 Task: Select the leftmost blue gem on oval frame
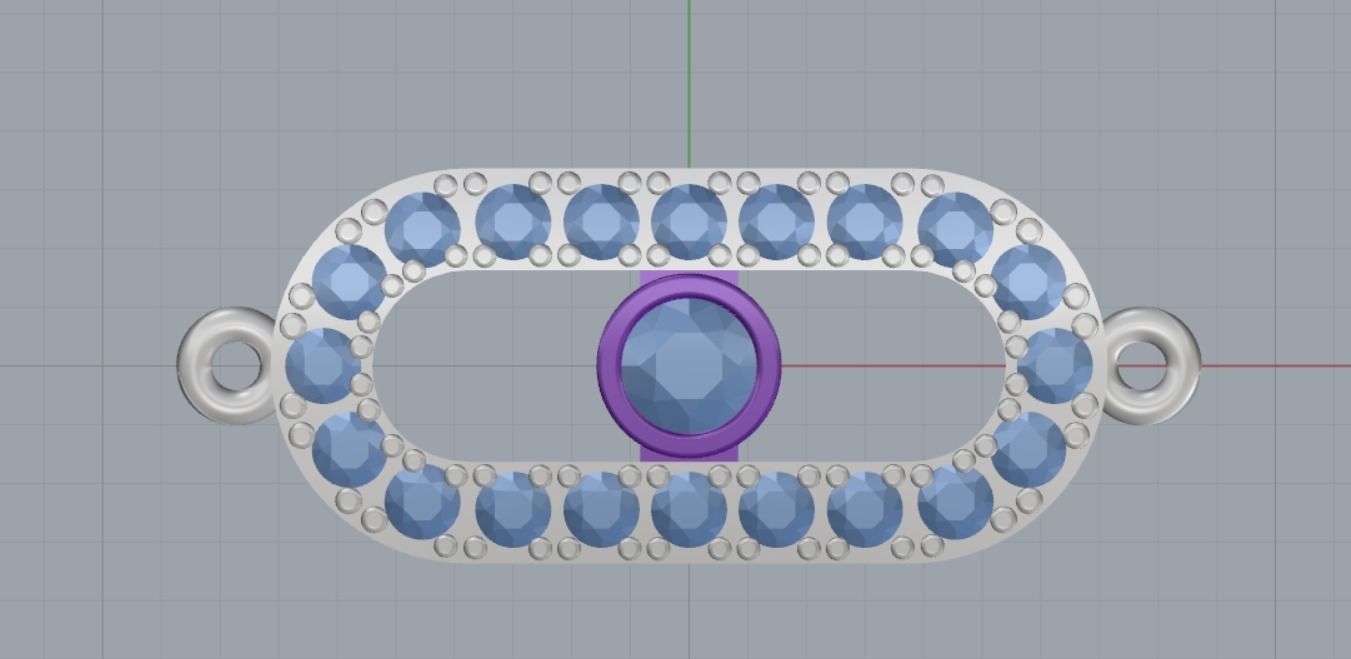point(323,366)
